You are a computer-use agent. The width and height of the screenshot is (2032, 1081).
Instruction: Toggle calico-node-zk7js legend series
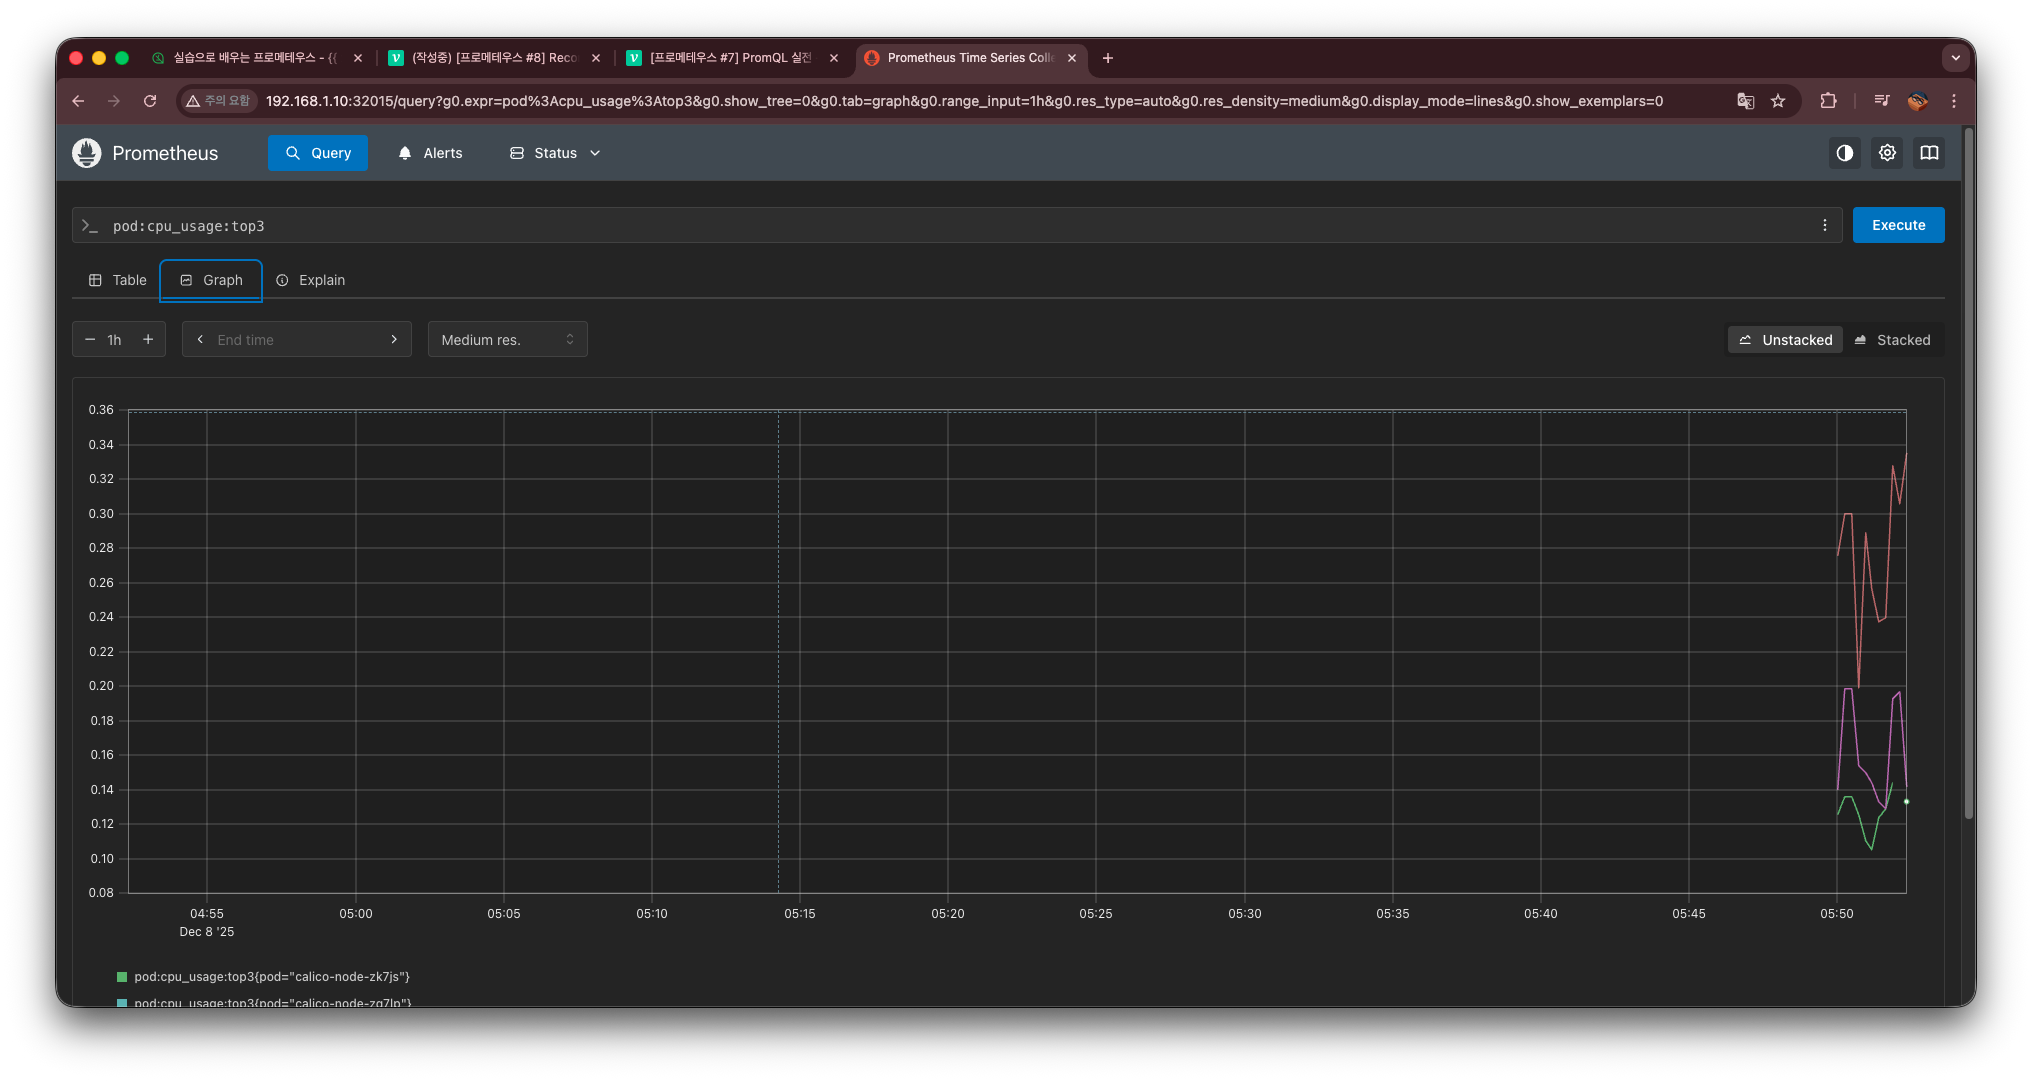(x=271, y=977)
